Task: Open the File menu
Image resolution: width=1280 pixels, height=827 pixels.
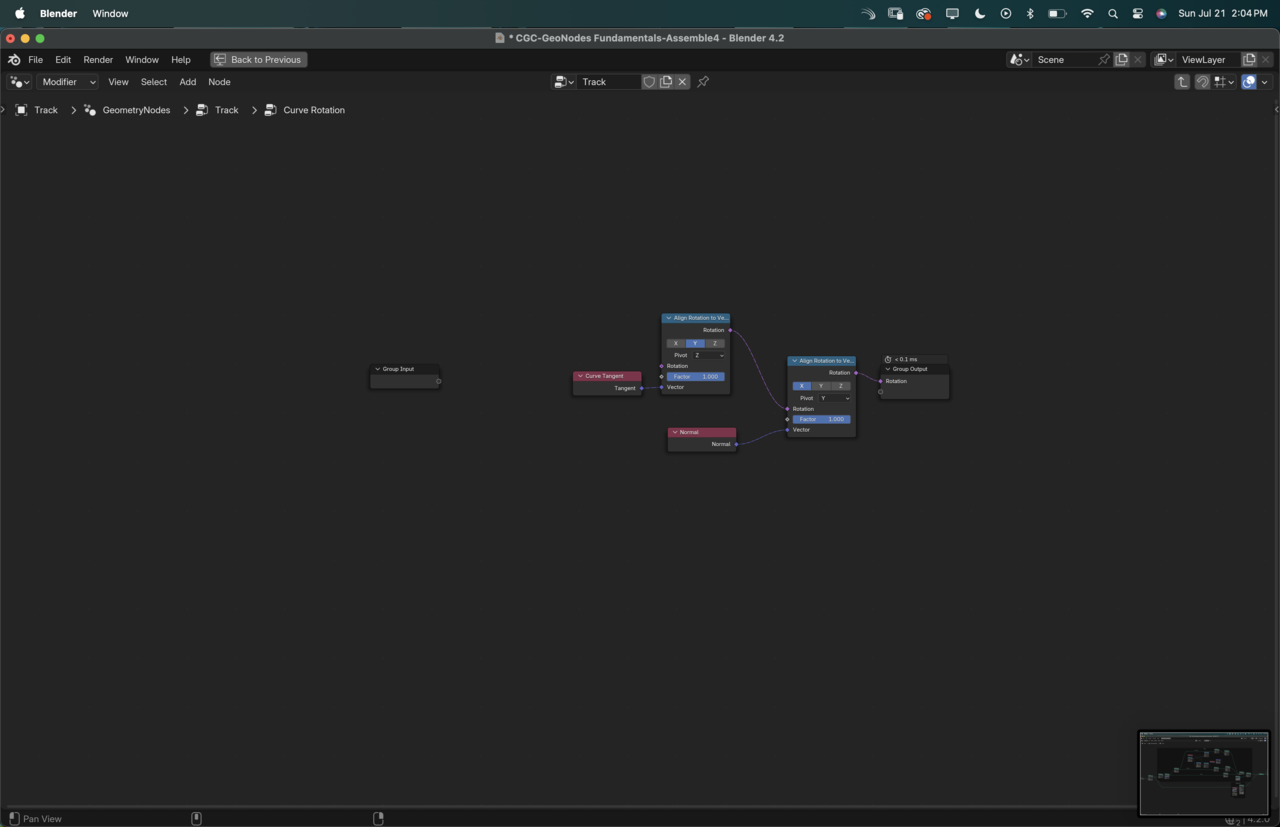Action: click(35, 60)
